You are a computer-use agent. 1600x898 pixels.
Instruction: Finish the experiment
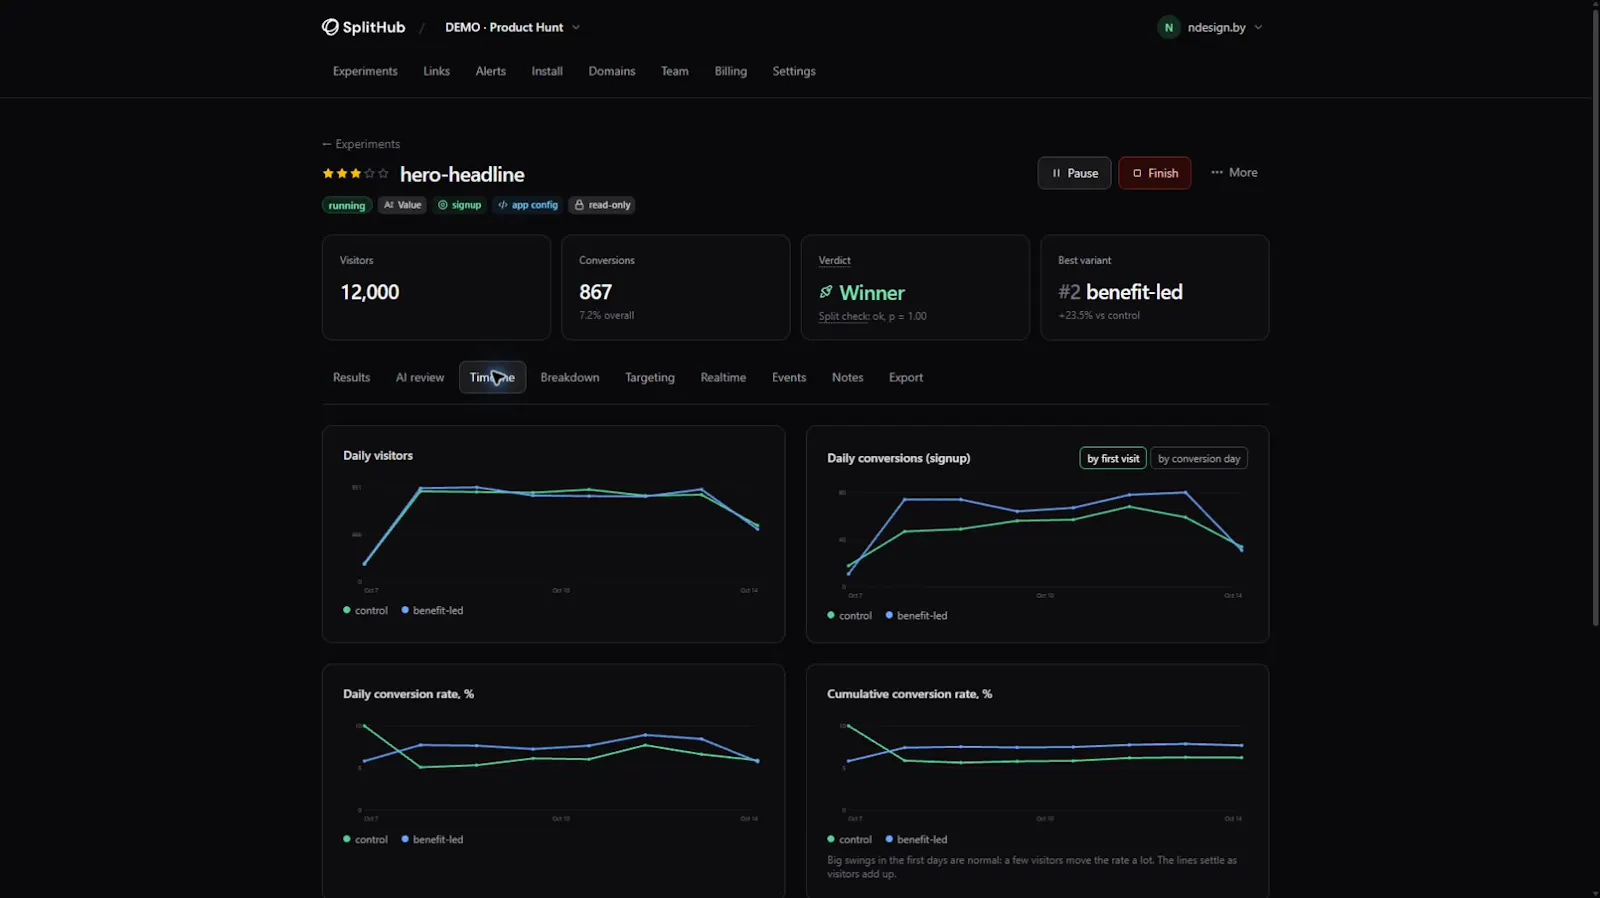pyautogui.click(x=1155, y=173)
